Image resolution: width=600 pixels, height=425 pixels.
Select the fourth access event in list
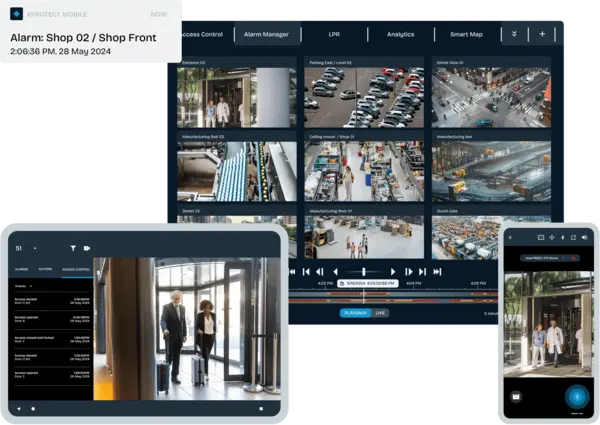[x=52, y=357]
